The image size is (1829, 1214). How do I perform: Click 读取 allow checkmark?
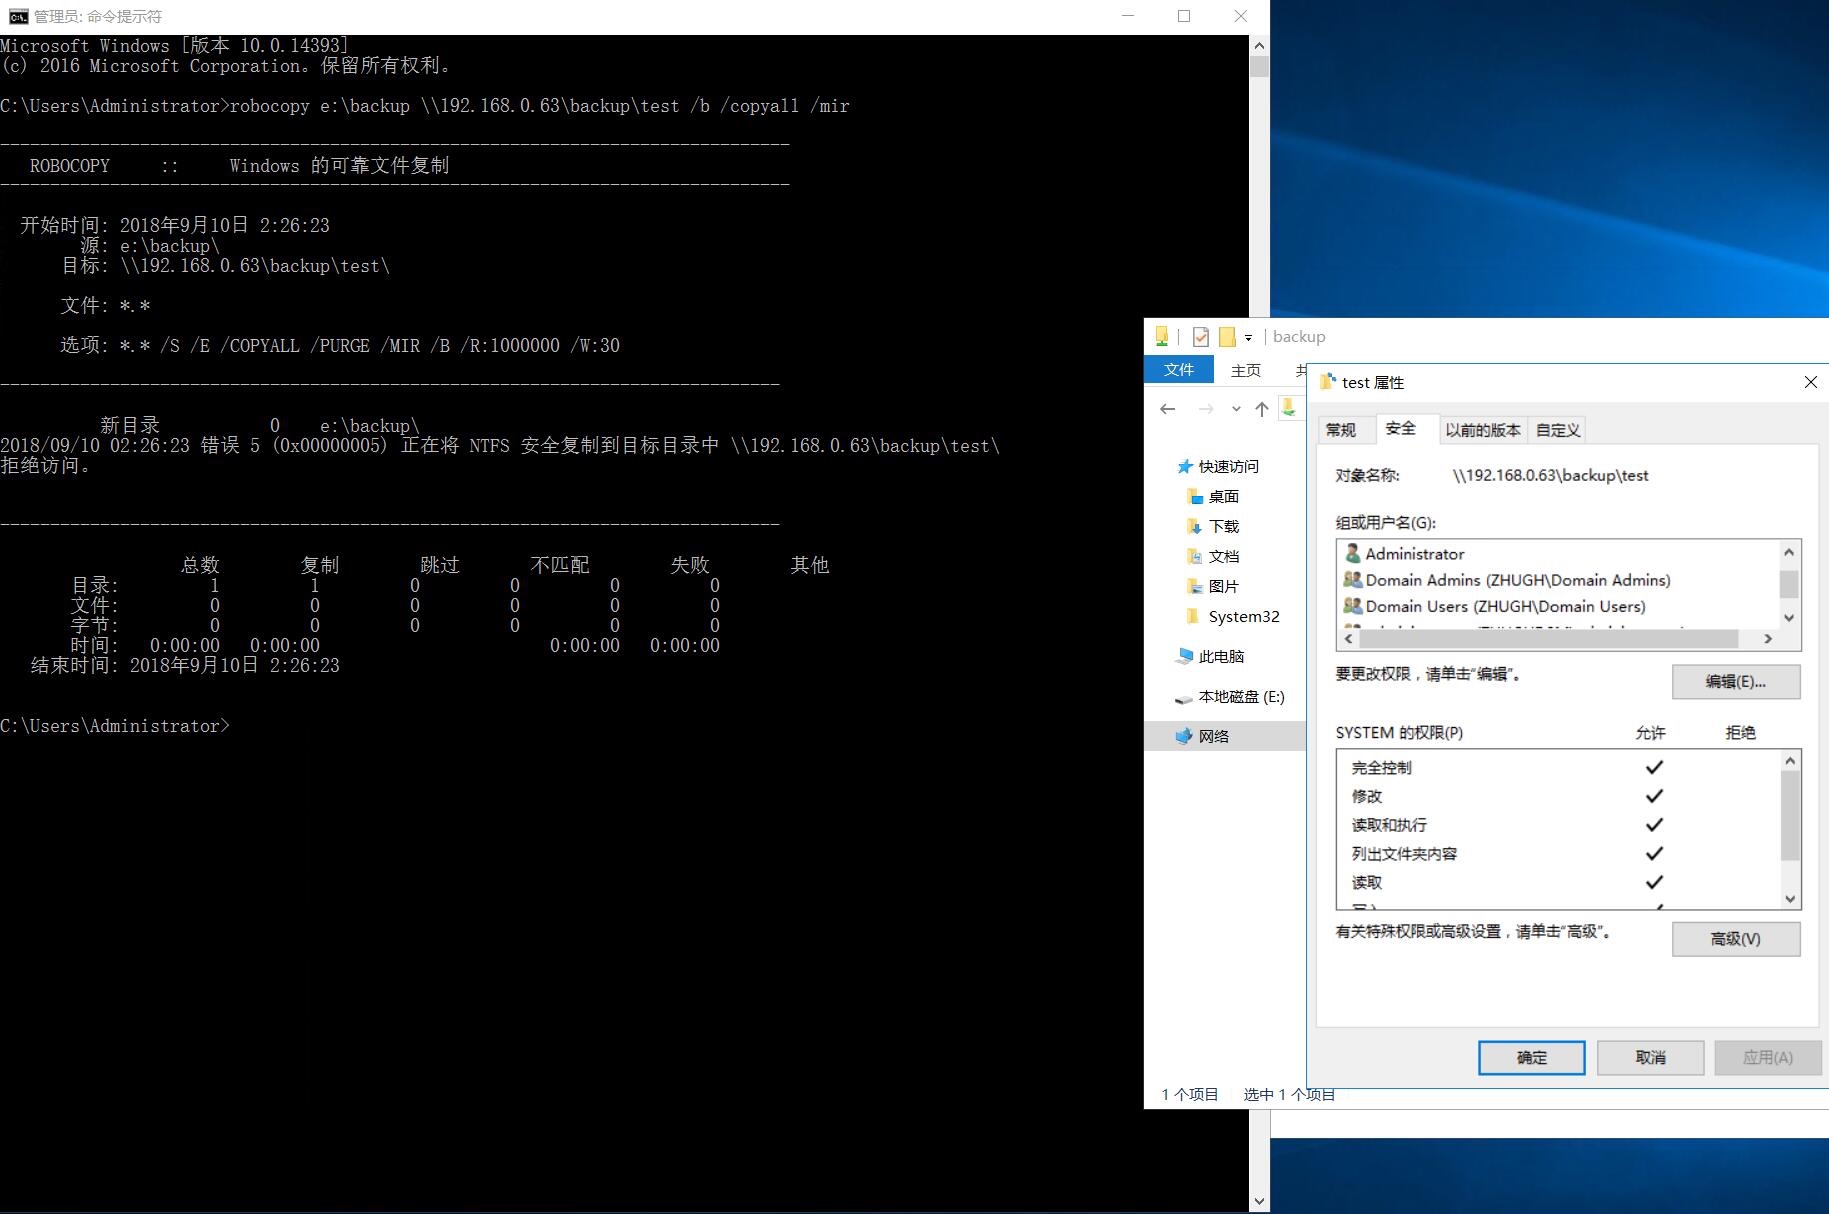point(1654,882)
